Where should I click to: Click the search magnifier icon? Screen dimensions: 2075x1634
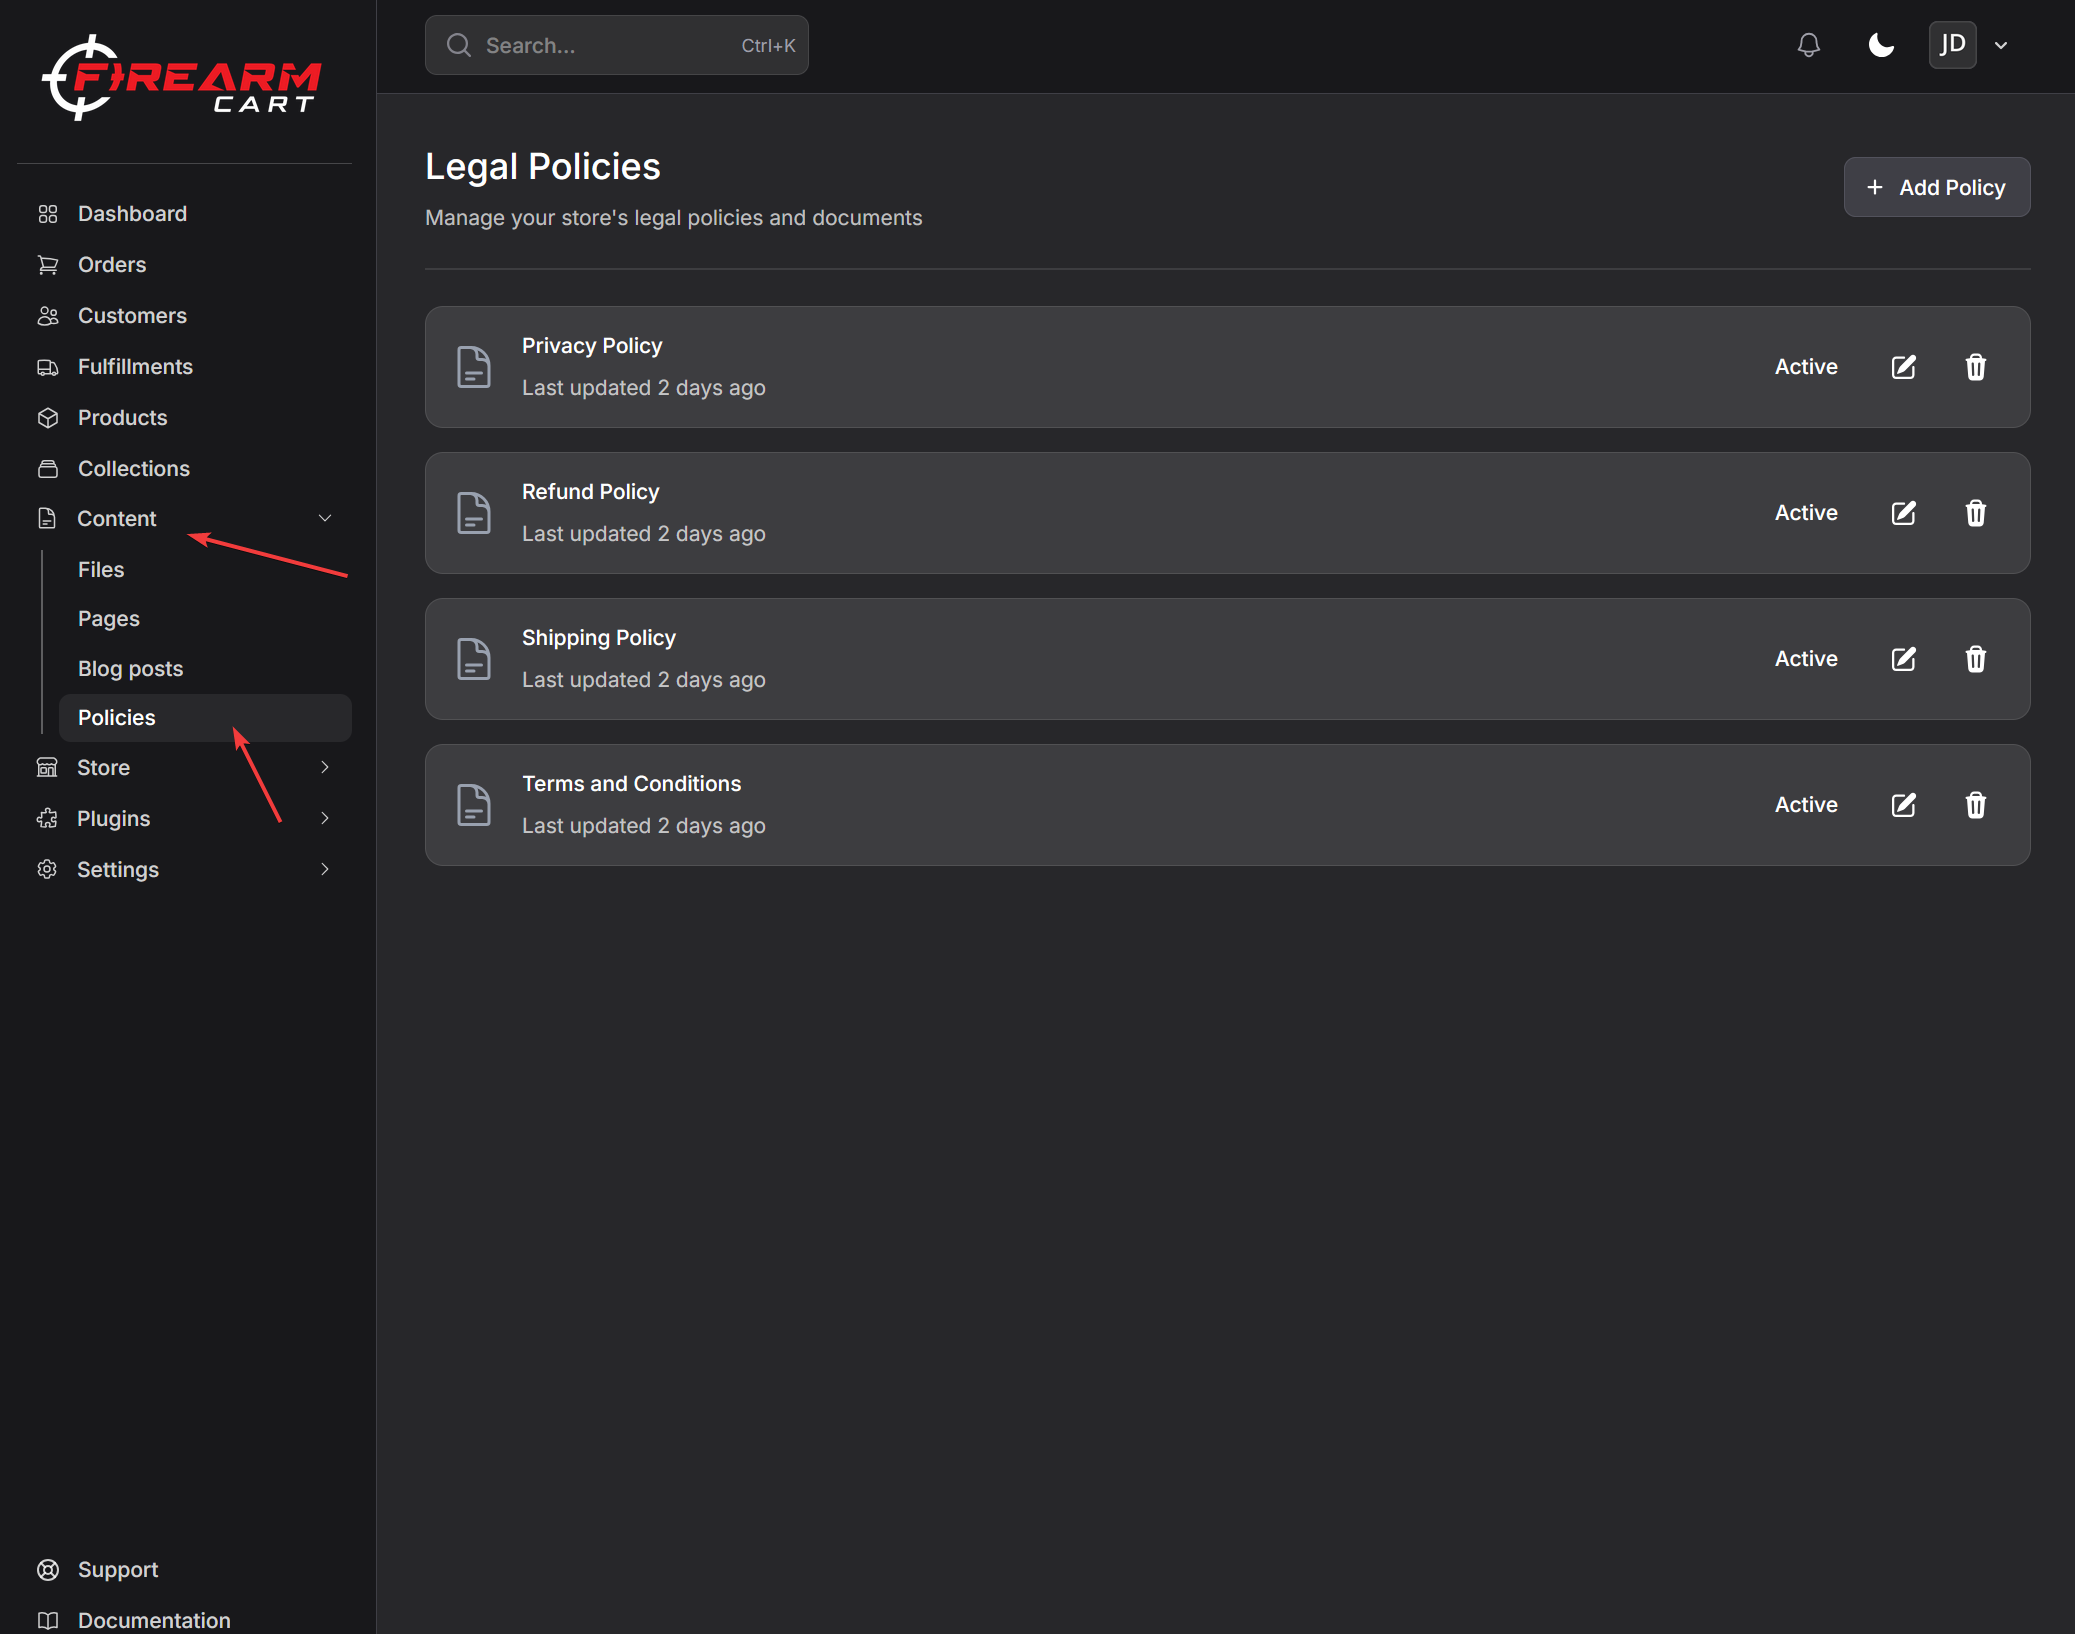click(459, 45)
